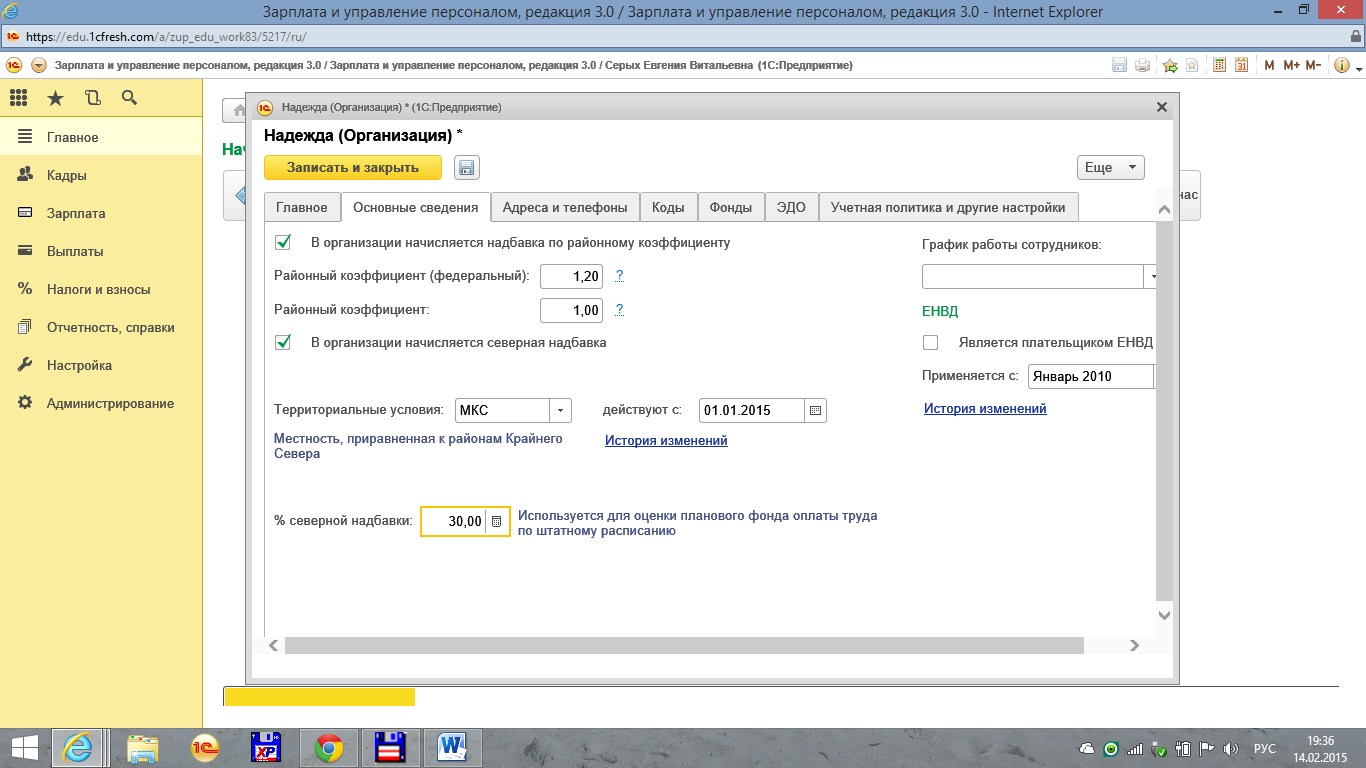Open Favorites star icon in left panel
This screenshot has width=1366, height=768.
pos(55,98)
